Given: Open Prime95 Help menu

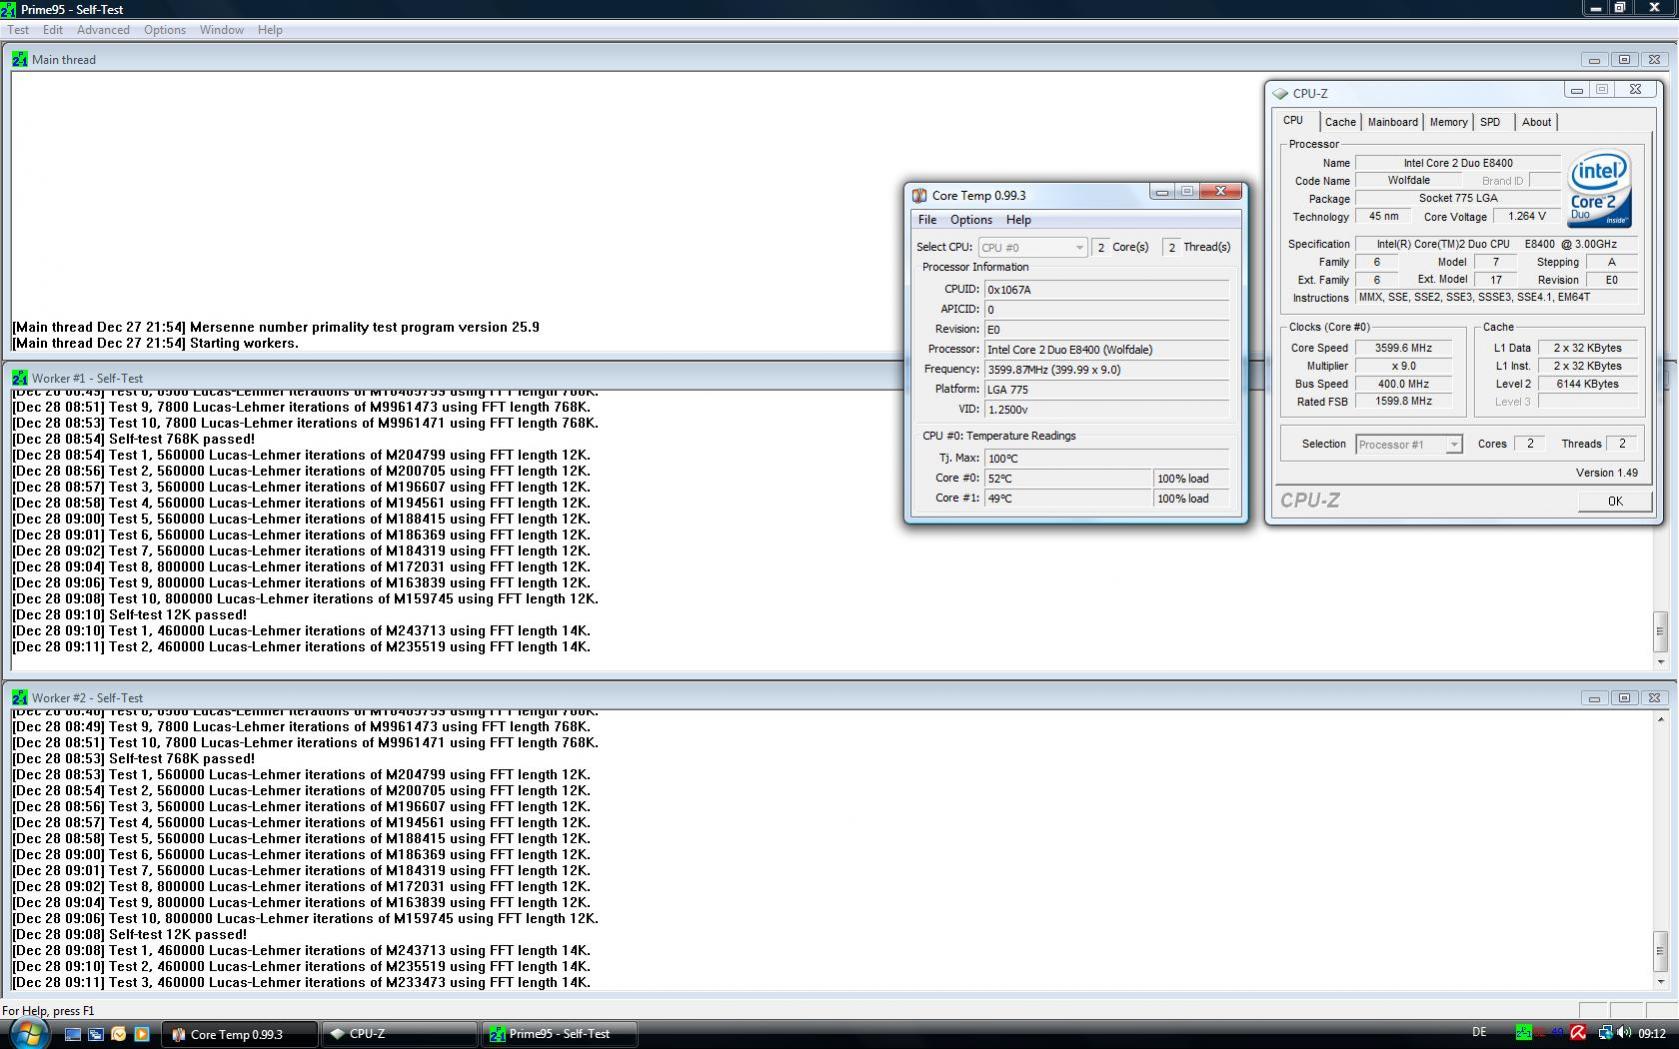Looking at the screenshot, I should click(x=270, y=30).
